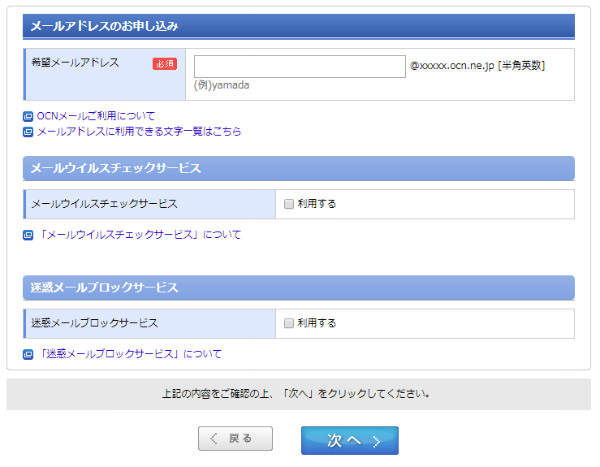600x467 pixels.
Task: Enable 利用する for メールウイルスチェックサービス
Action: 289,204
